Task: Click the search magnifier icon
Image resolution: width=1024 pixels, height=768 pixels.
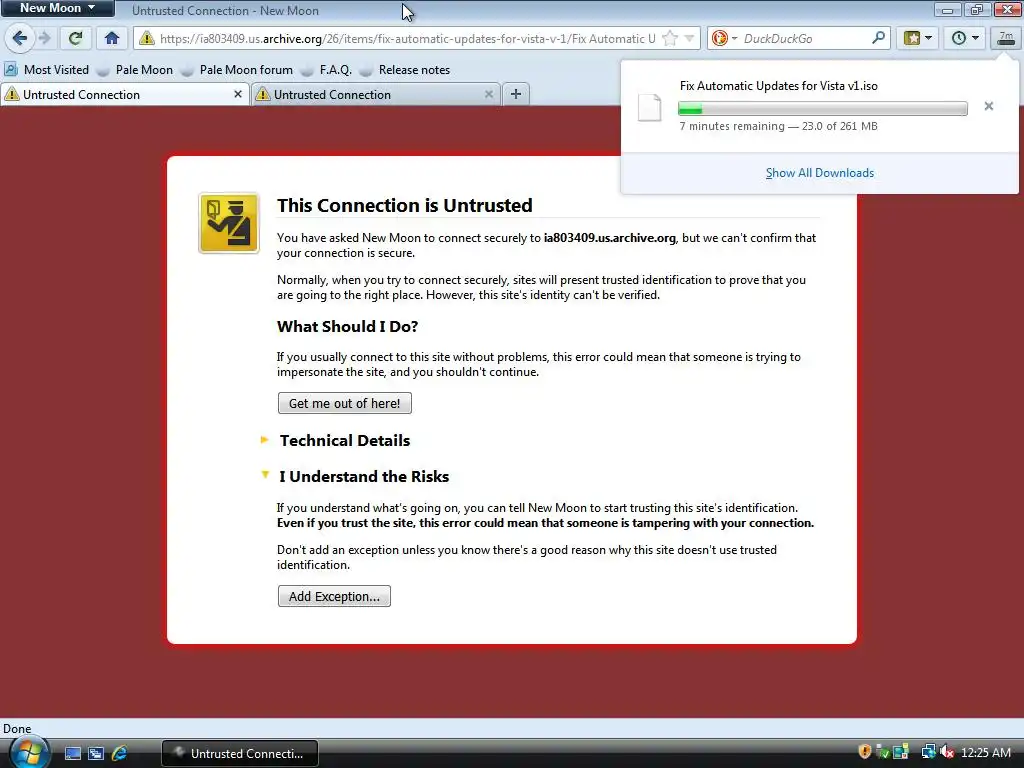Action: [879, 38]
